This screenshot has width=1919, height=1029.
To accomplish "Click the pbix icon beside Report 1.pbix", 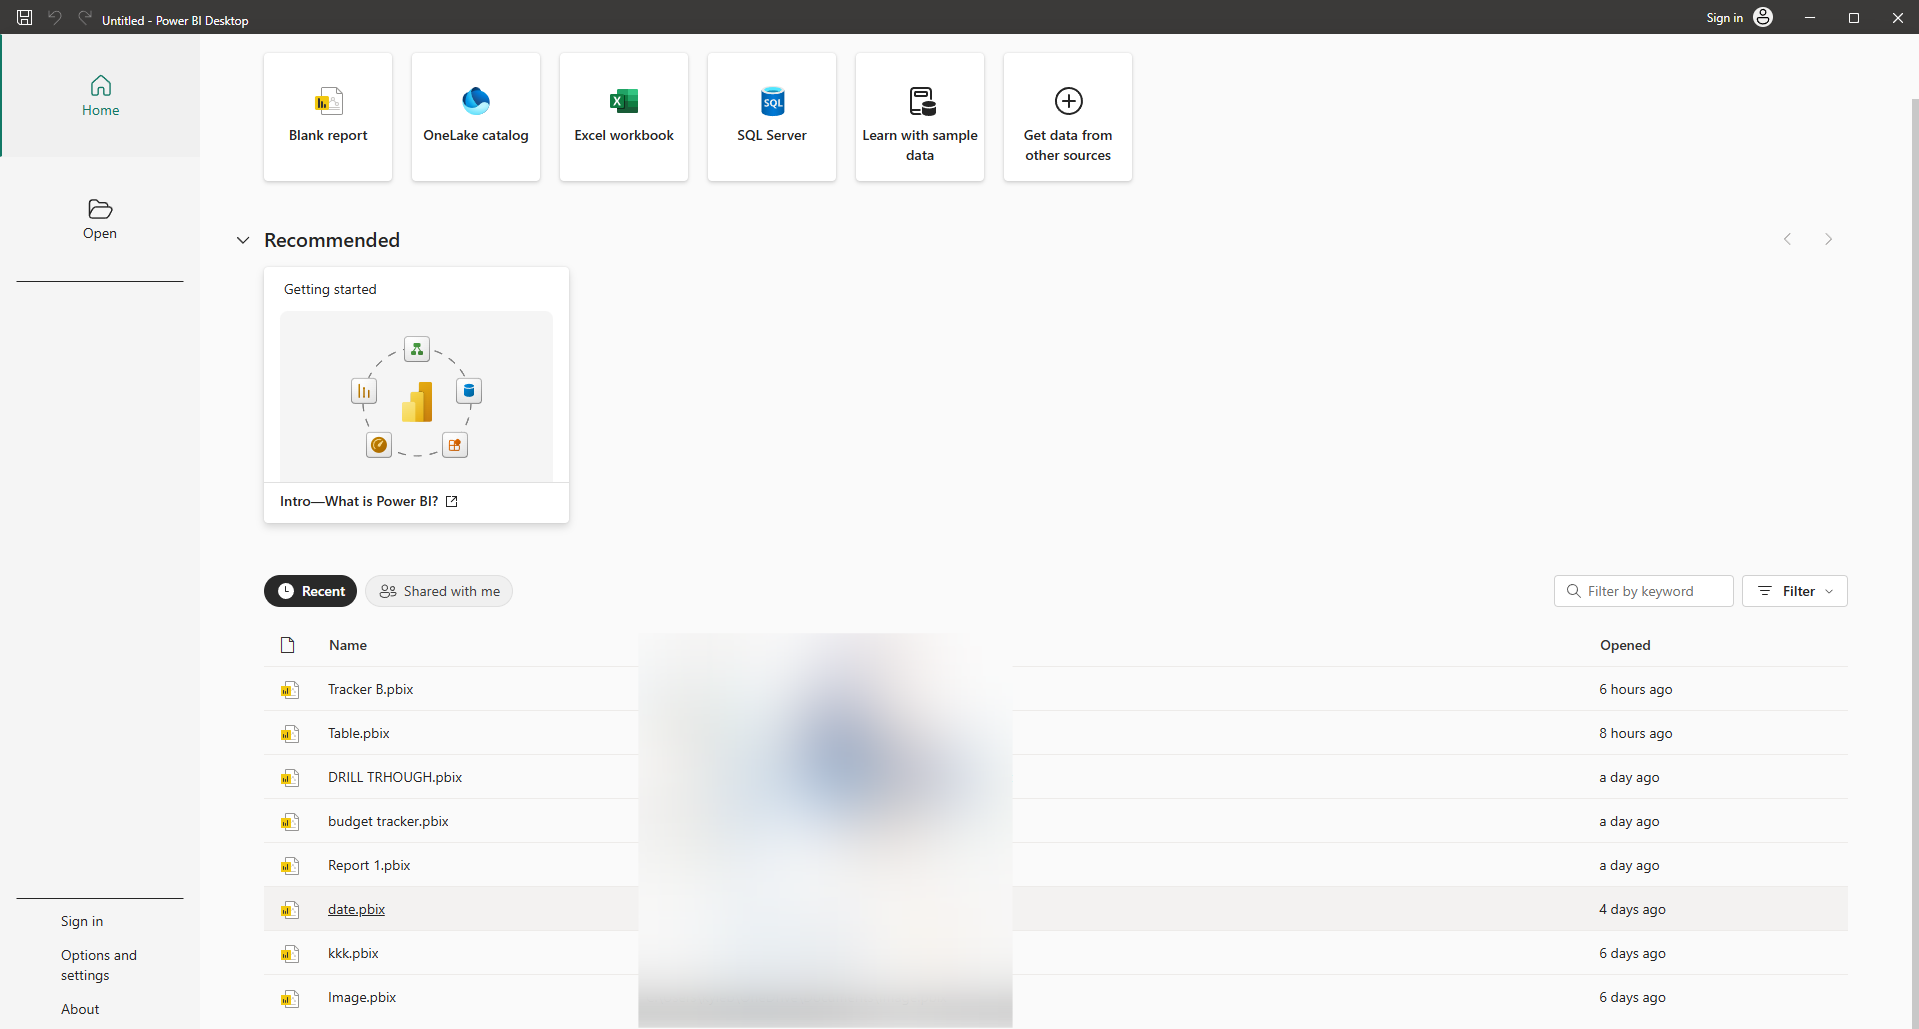I will [289, 865].
